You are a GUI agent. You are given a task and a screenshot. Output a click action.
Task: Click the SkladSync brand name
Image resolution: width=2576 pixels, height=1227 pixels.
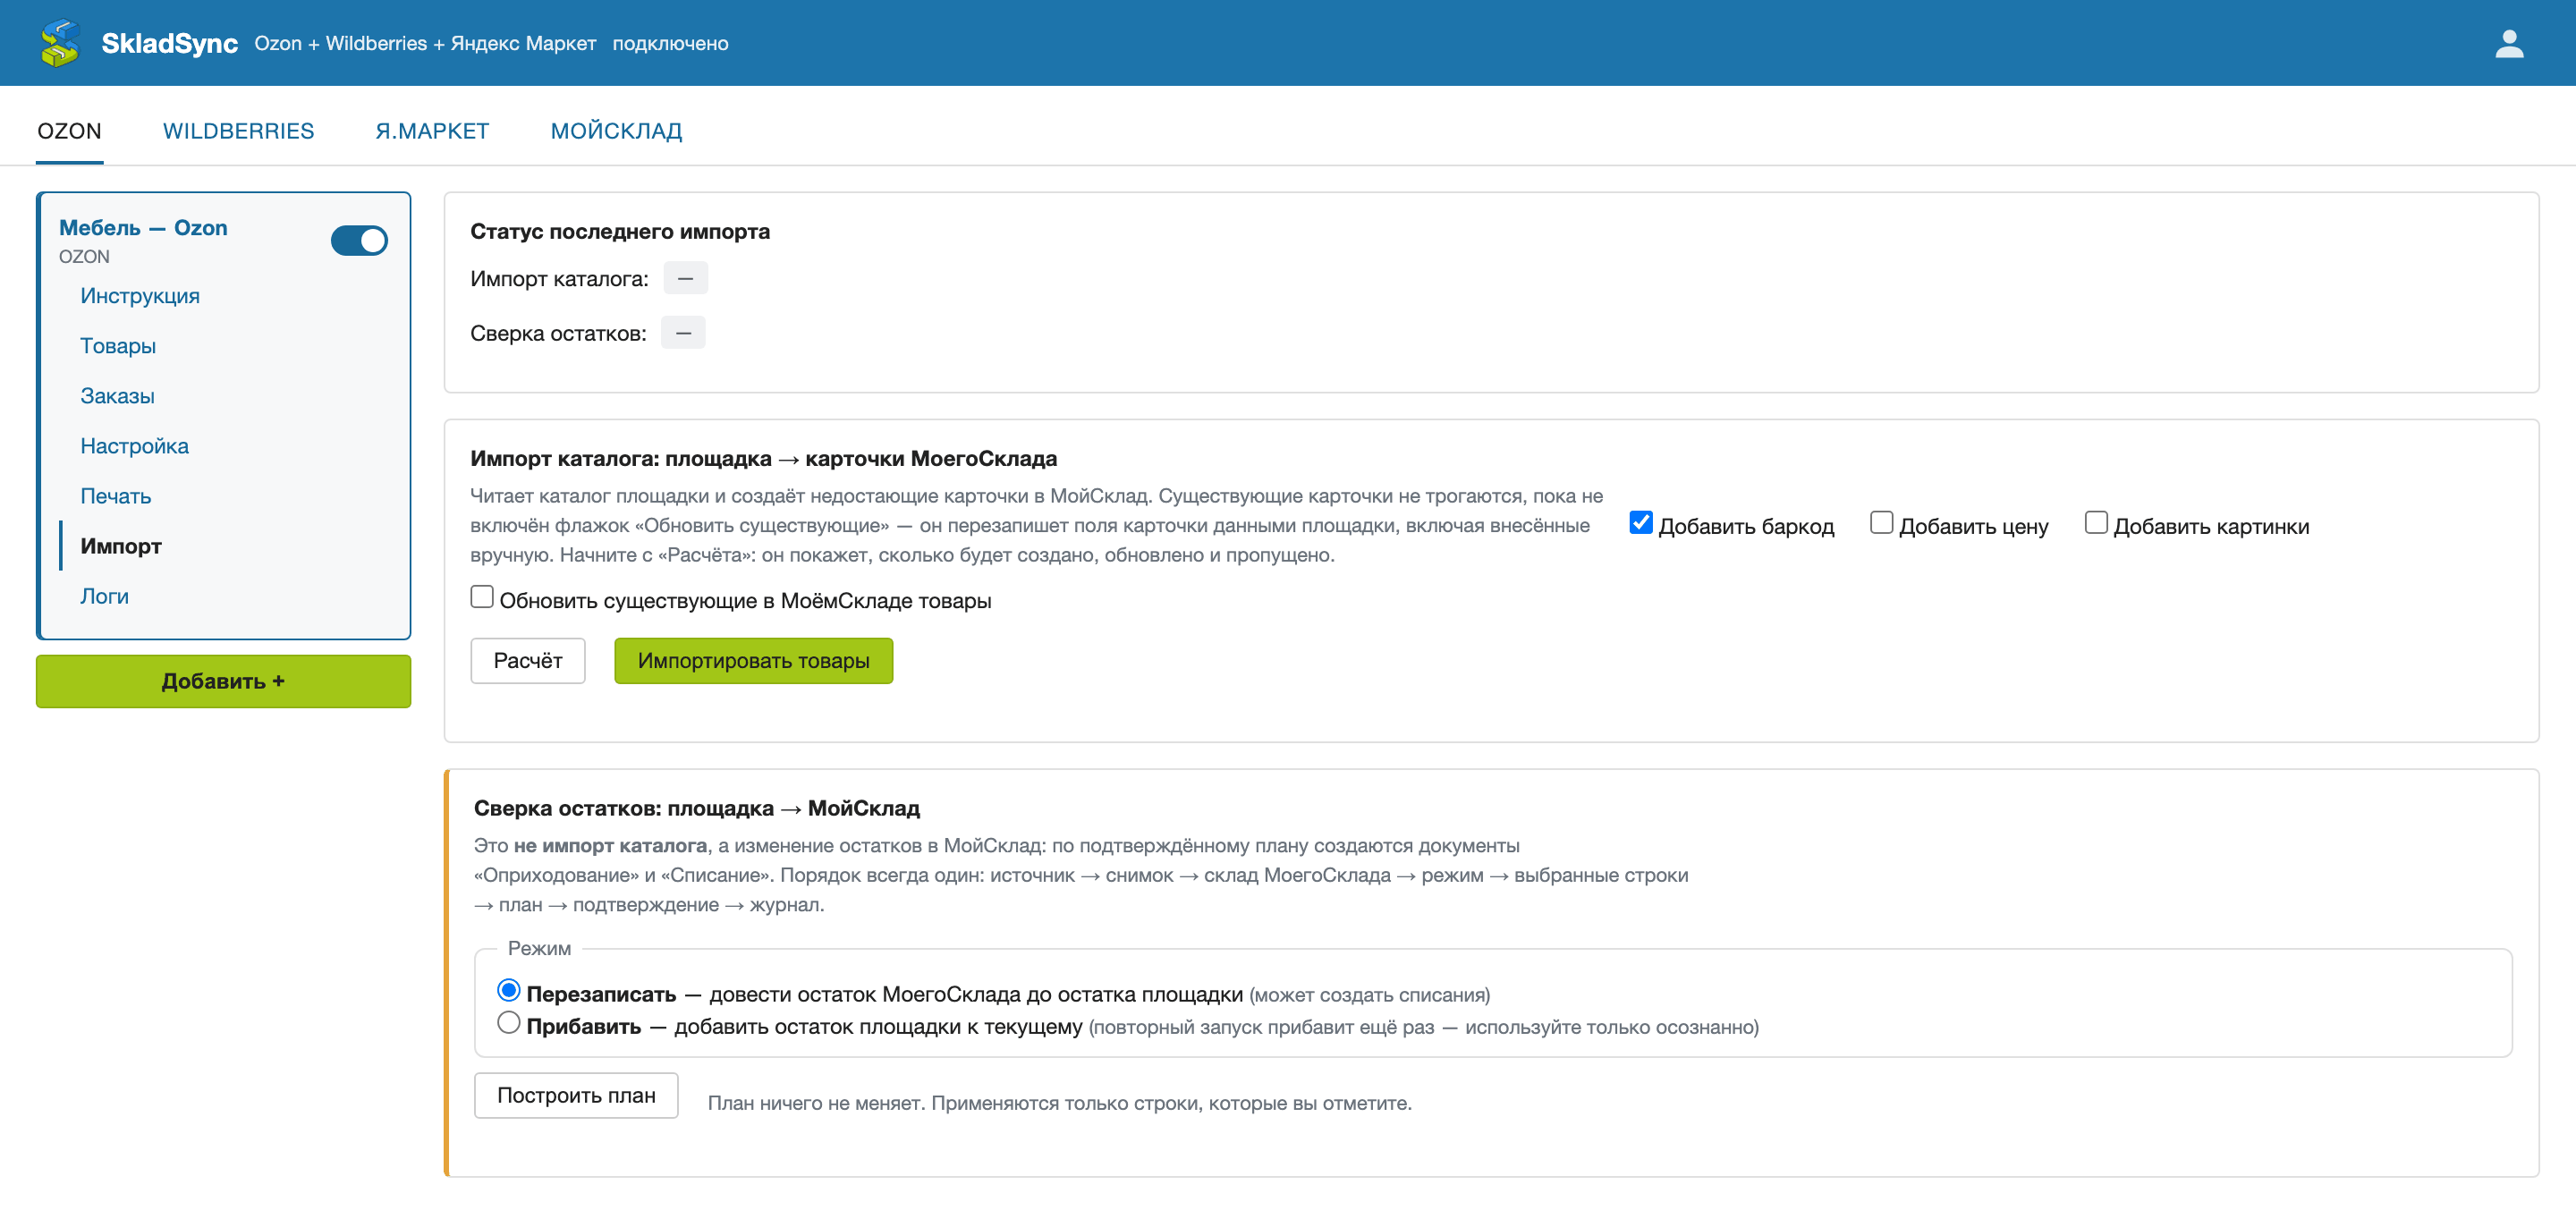[x=169, y=43]
